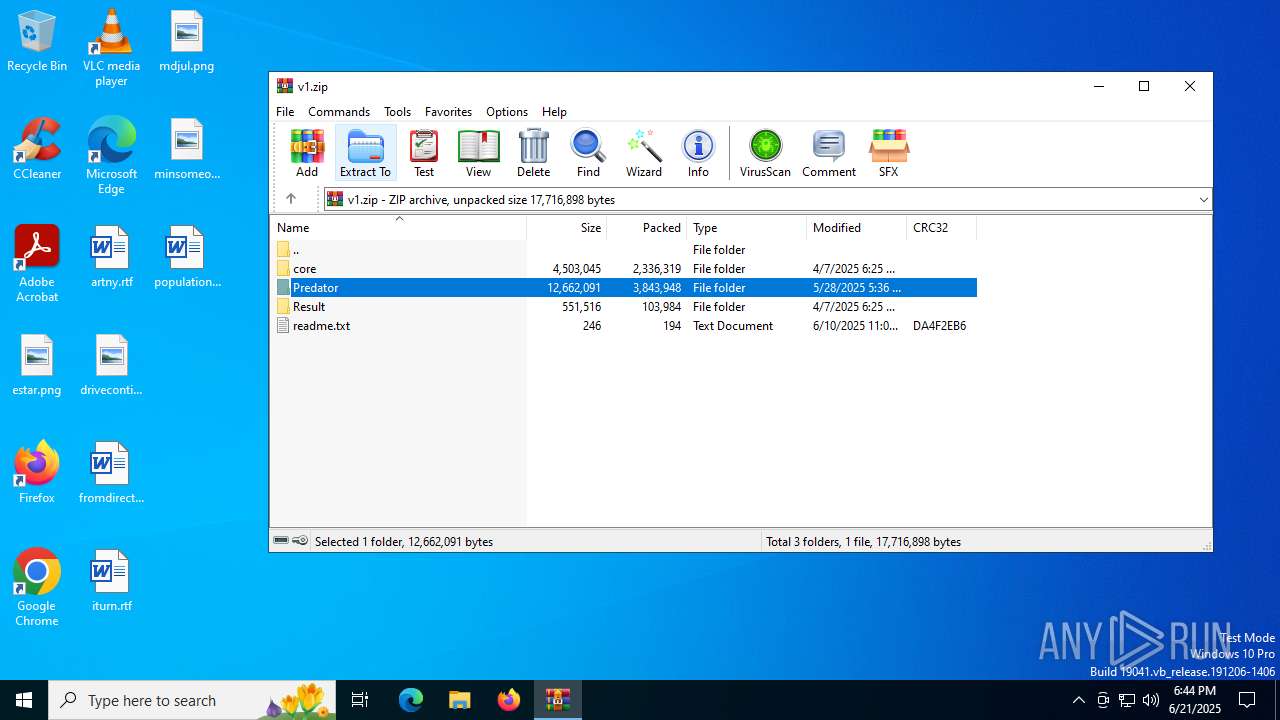Launch the Wizard wand tool

(x=644, y=153)
